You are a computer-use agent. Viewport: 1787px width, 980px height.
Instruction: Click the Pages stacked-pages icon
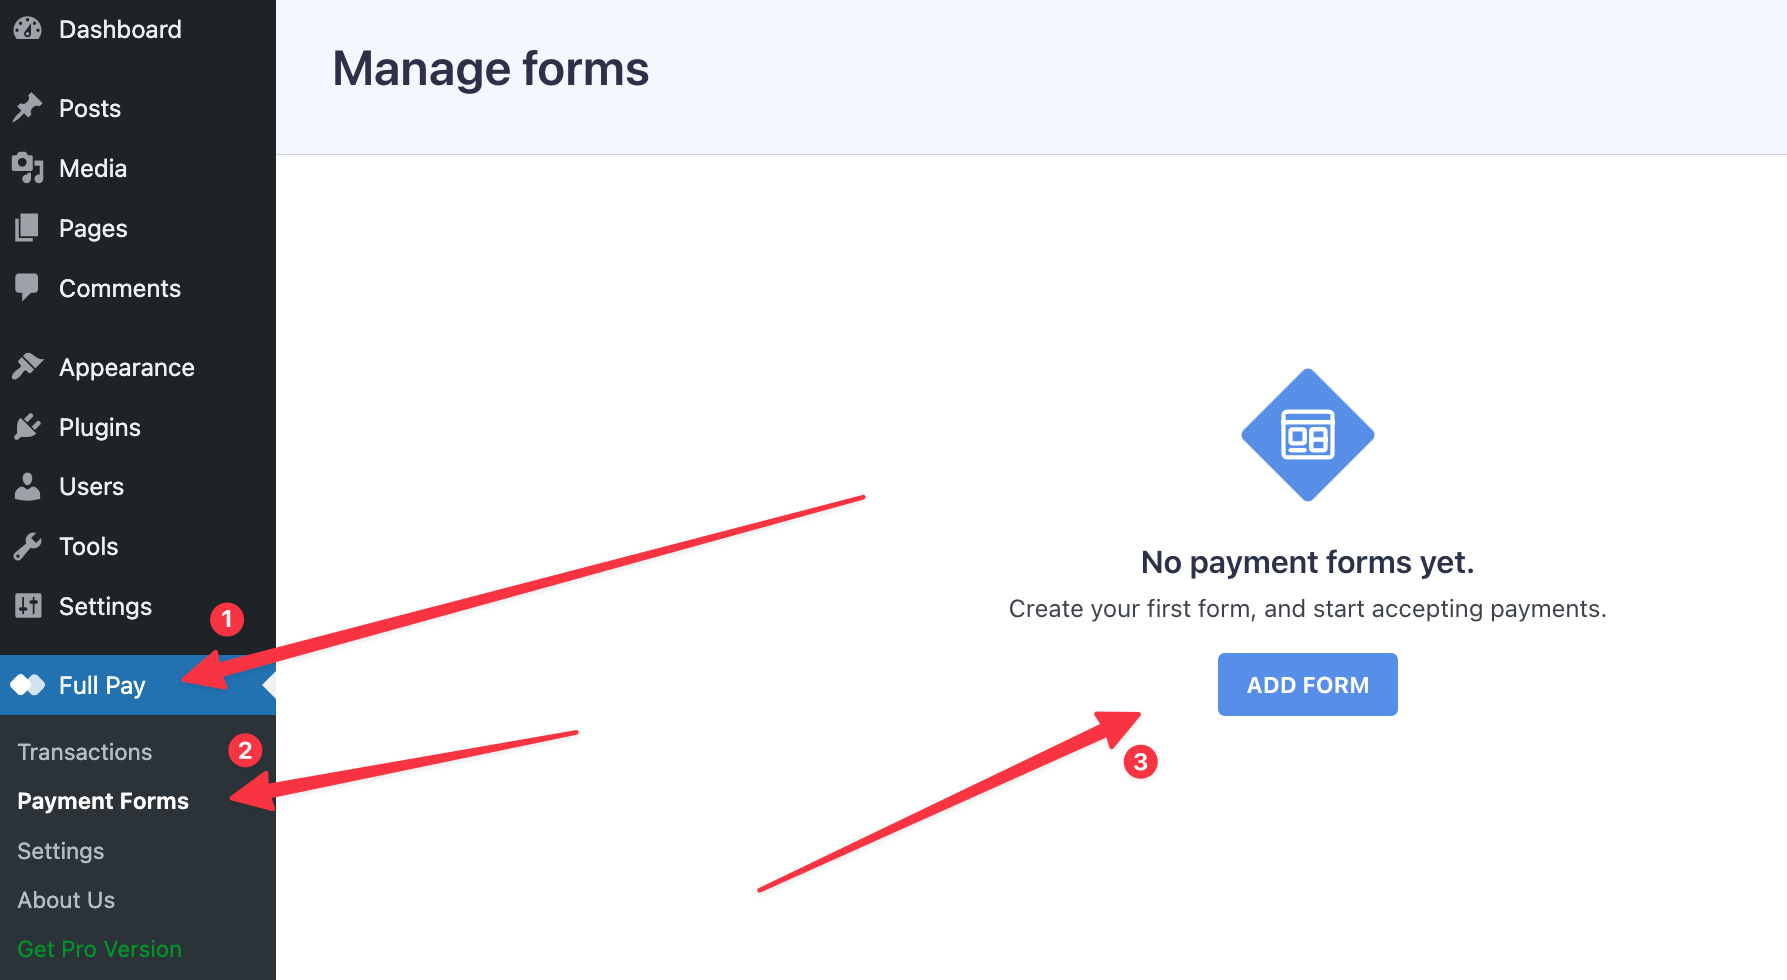coord(29,228)
